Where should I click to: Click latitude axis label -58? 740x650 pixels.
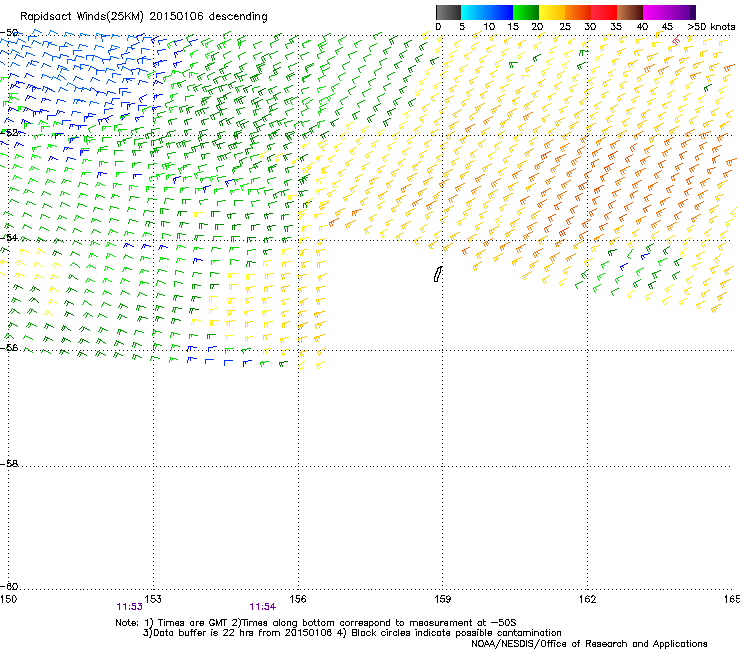9,464
